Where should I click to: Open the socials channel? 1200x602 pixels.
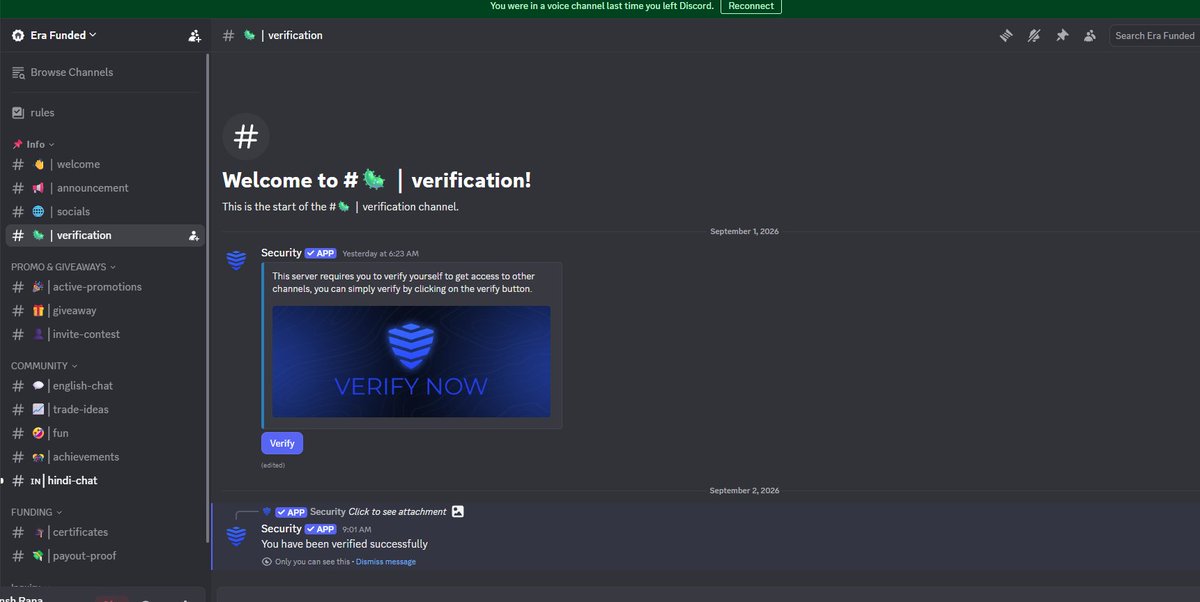105,212
